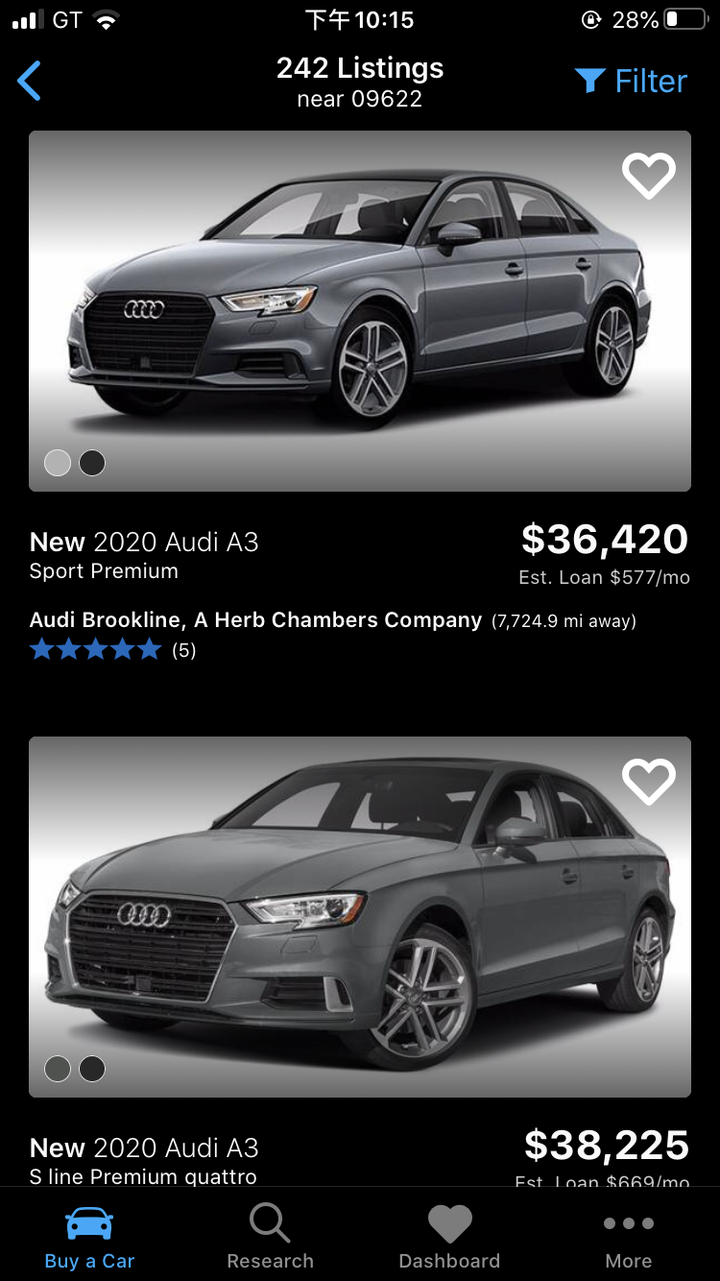Open the first Audi A3 photo
The height and width of the screenshot is (1281, 720).
pyautogui.click(x=360, y=311)
